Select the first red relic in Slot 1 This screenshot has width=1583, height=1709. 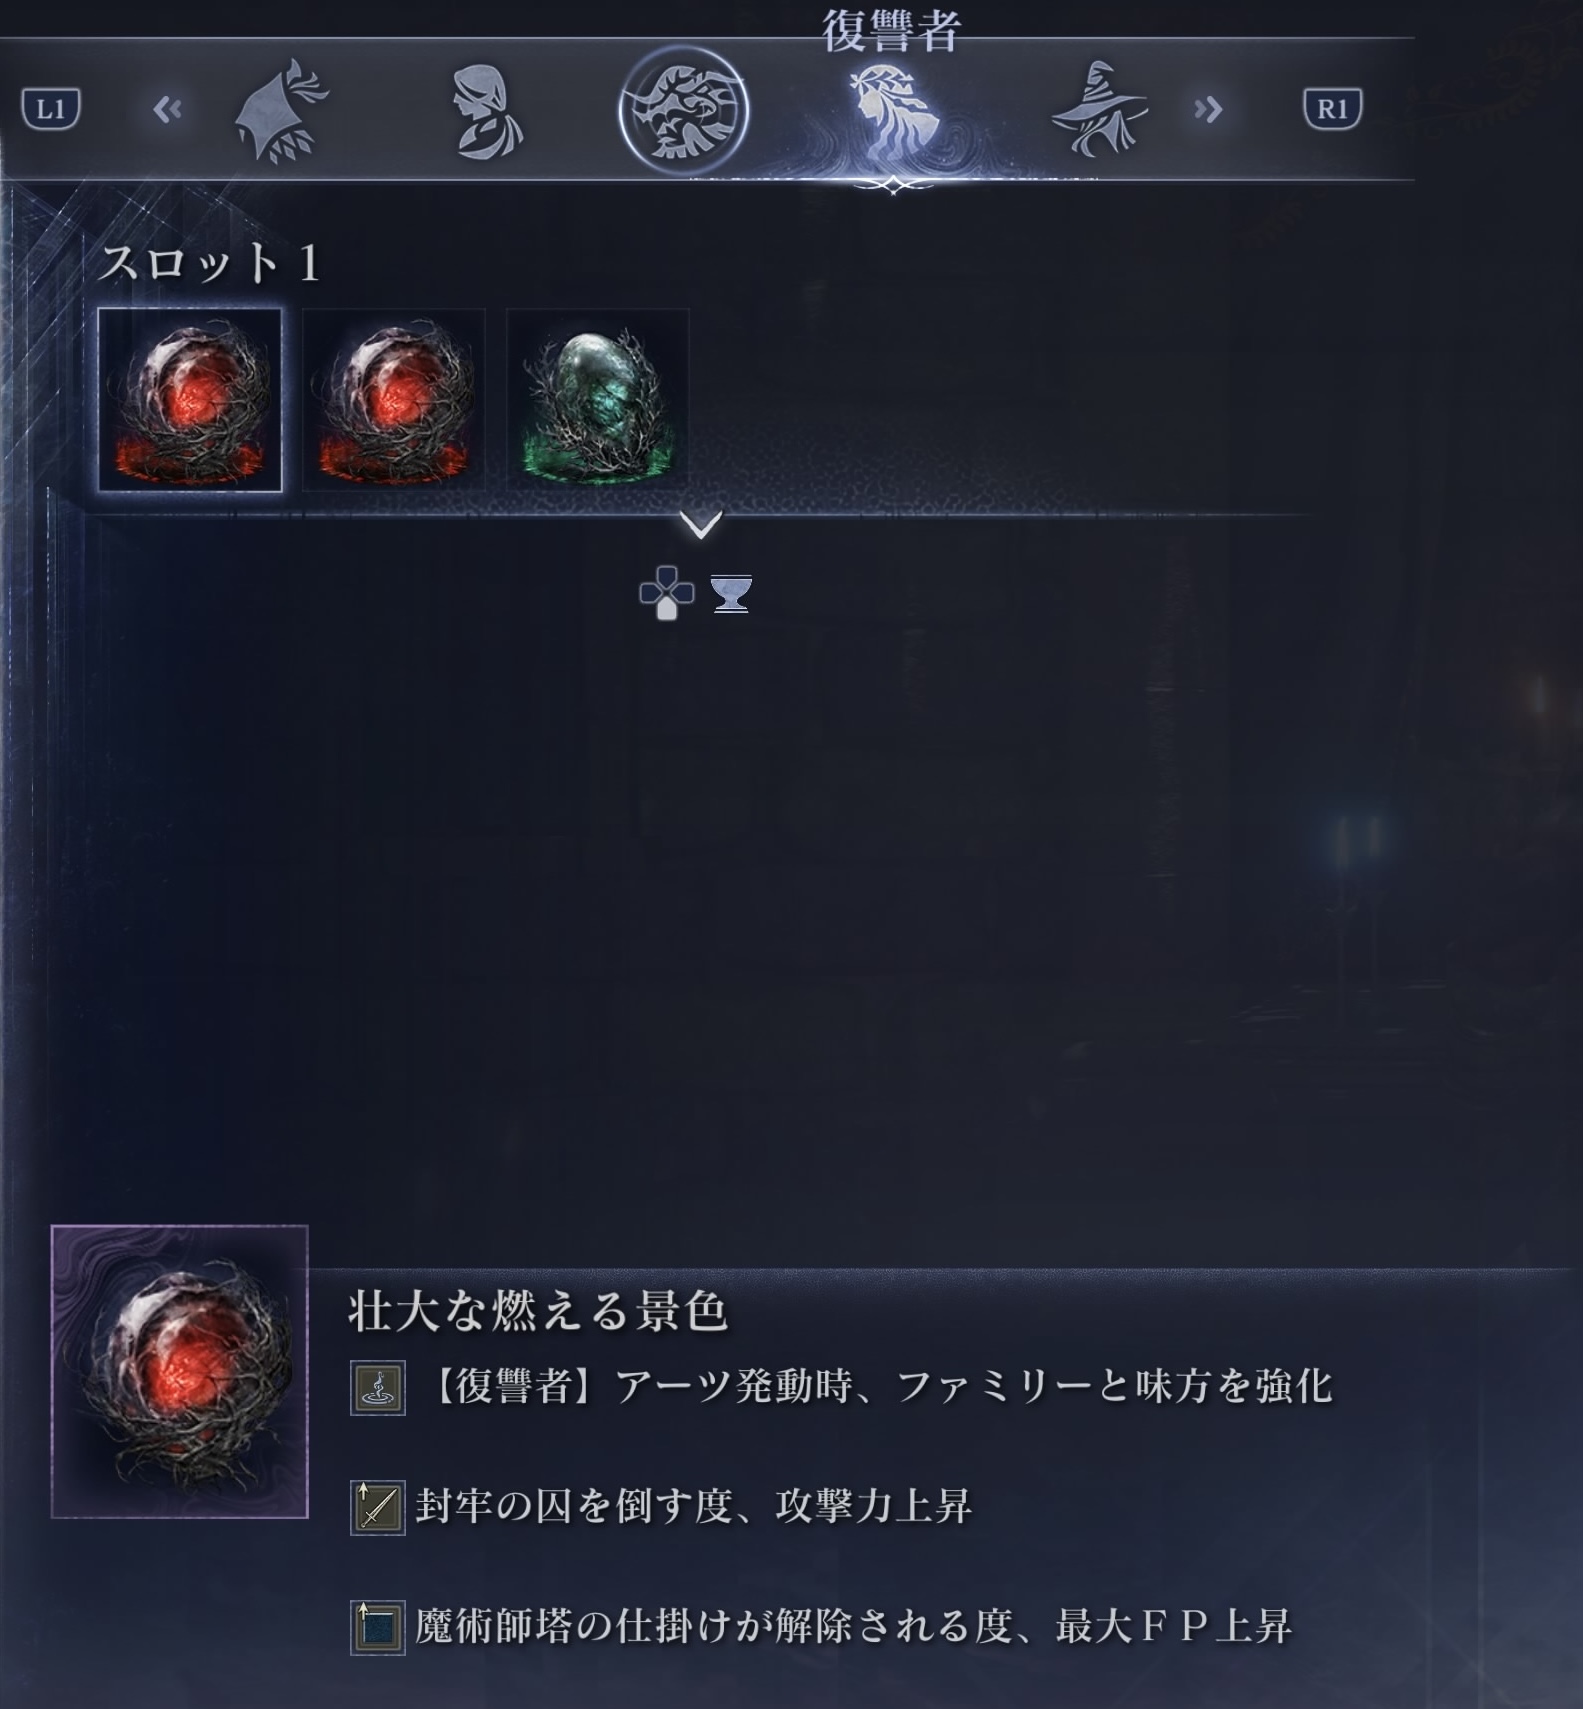[190, 400]
